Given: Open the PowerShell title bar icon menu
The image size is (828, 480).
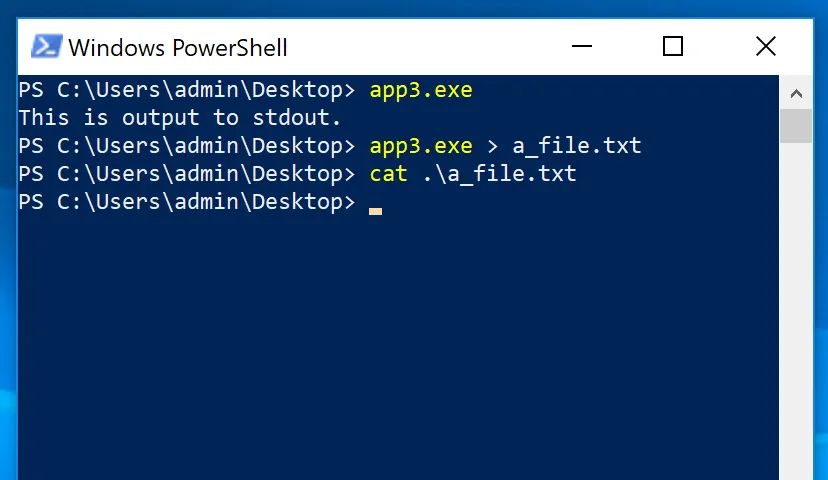Looking at the screenshot, I should (47, 46).
